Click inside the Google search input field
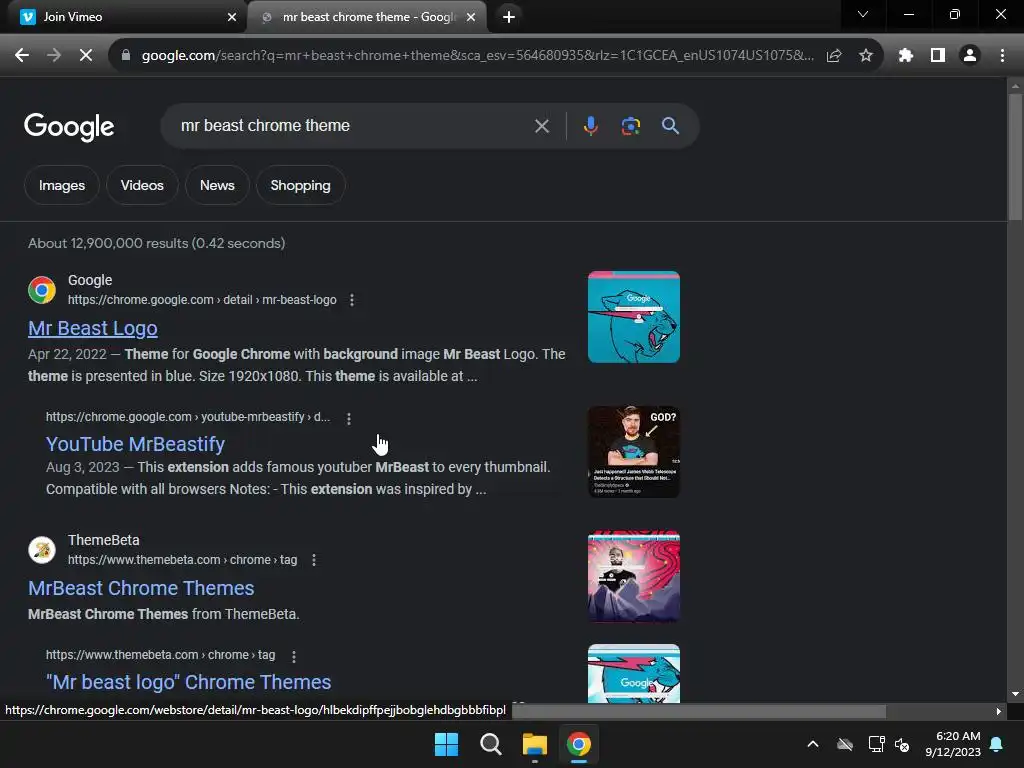 353,126
